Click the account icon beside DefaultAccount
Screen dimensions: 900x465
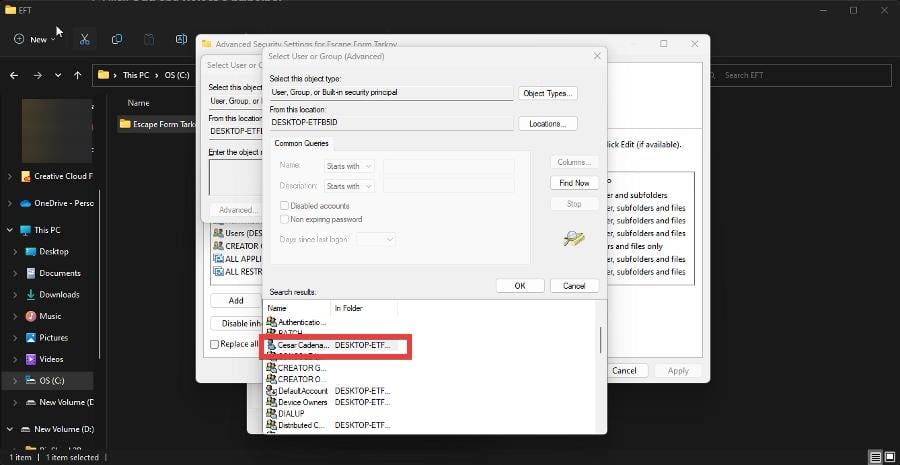pyautogui.click(x=271, y=391)
